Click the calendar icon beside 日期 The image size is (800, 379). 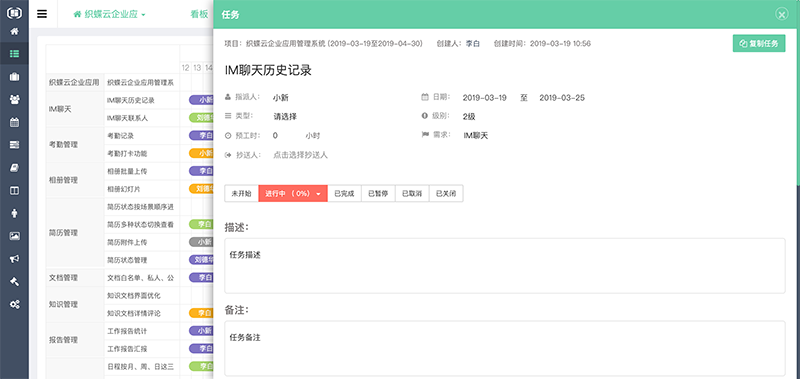click(x=424, y=97)
